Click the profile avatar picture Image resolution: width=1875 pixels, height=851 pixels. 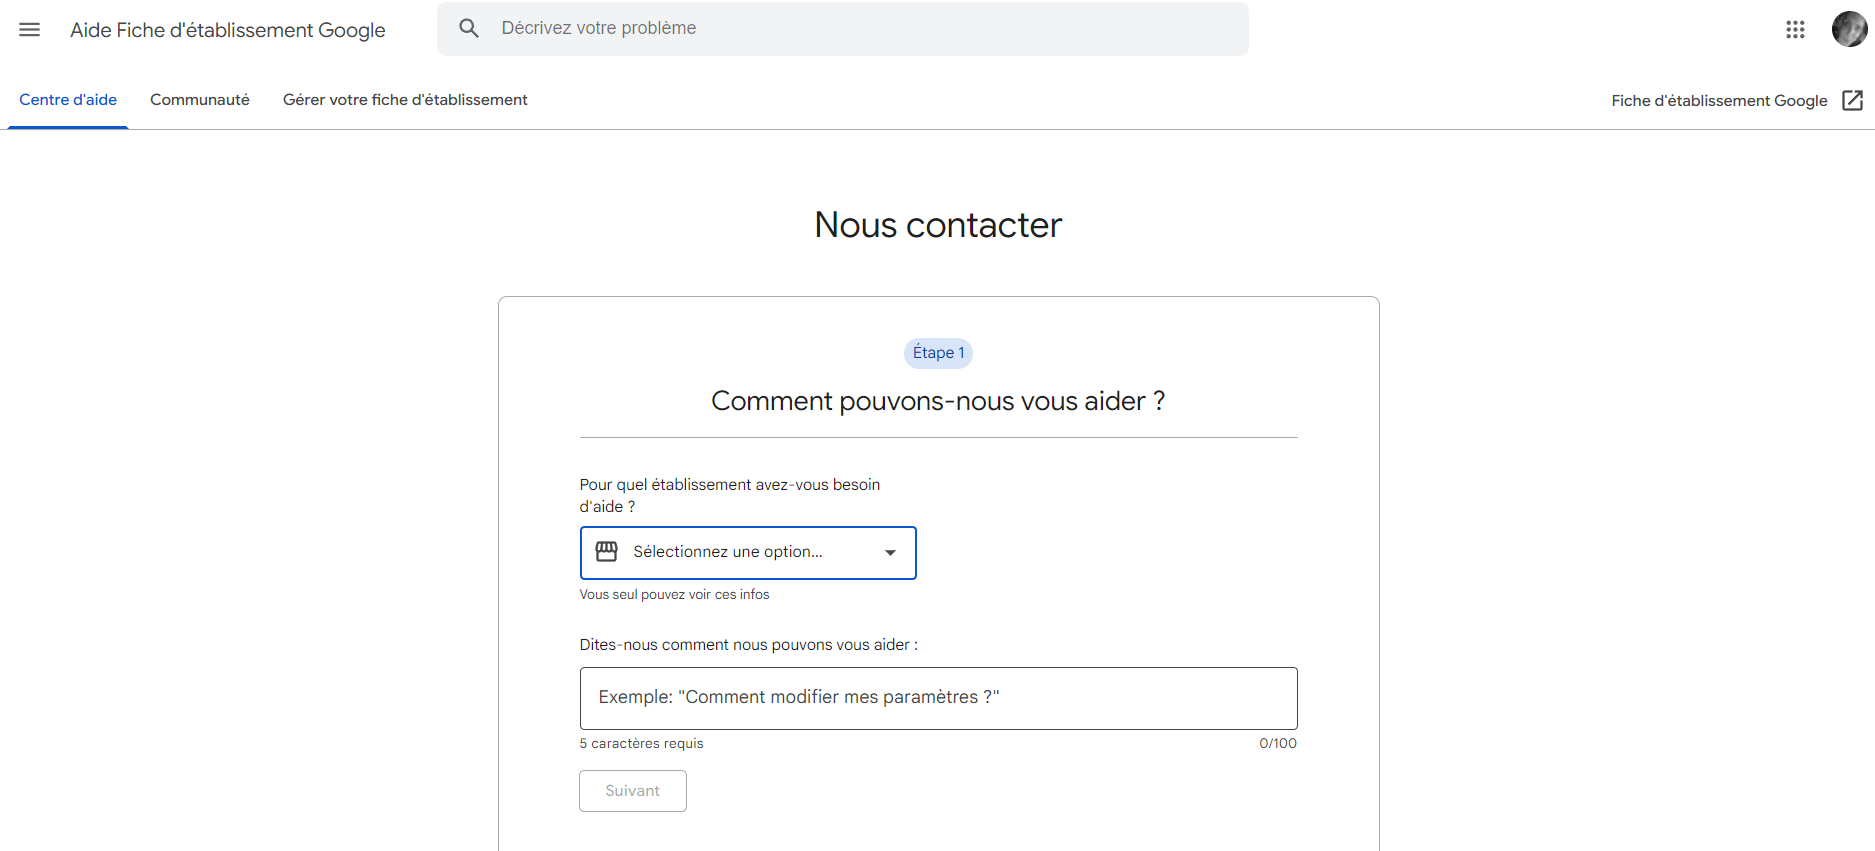click(1848, 29)
